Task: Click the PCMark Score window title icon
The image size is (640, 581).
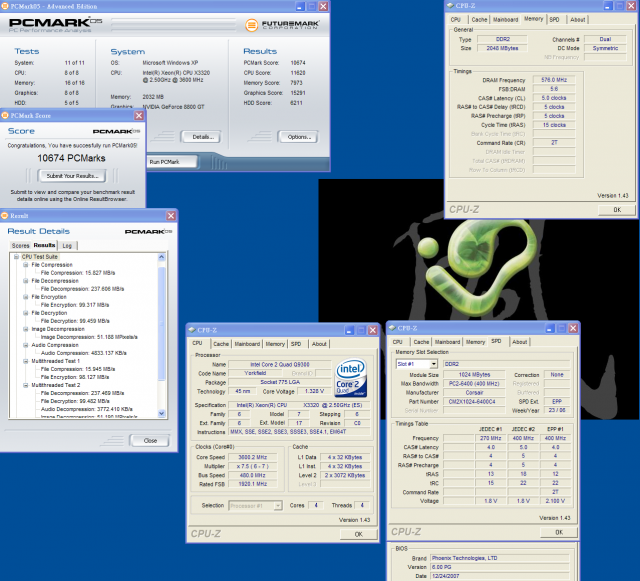Action: [x=5, y=116]
